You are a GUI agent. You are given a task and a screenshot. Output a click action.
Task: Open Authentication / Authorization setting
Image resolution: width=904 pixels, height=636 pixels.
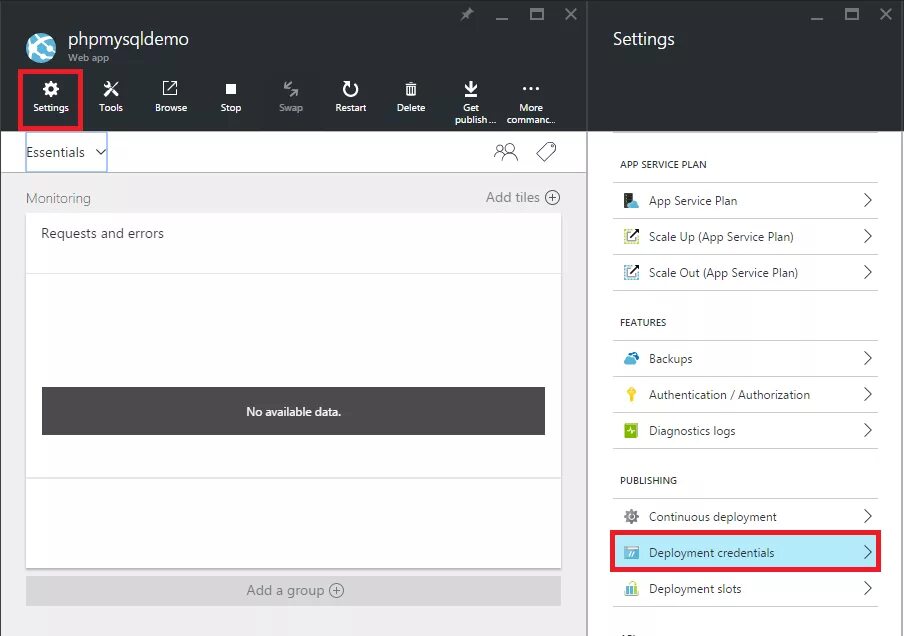click(745, 394)
